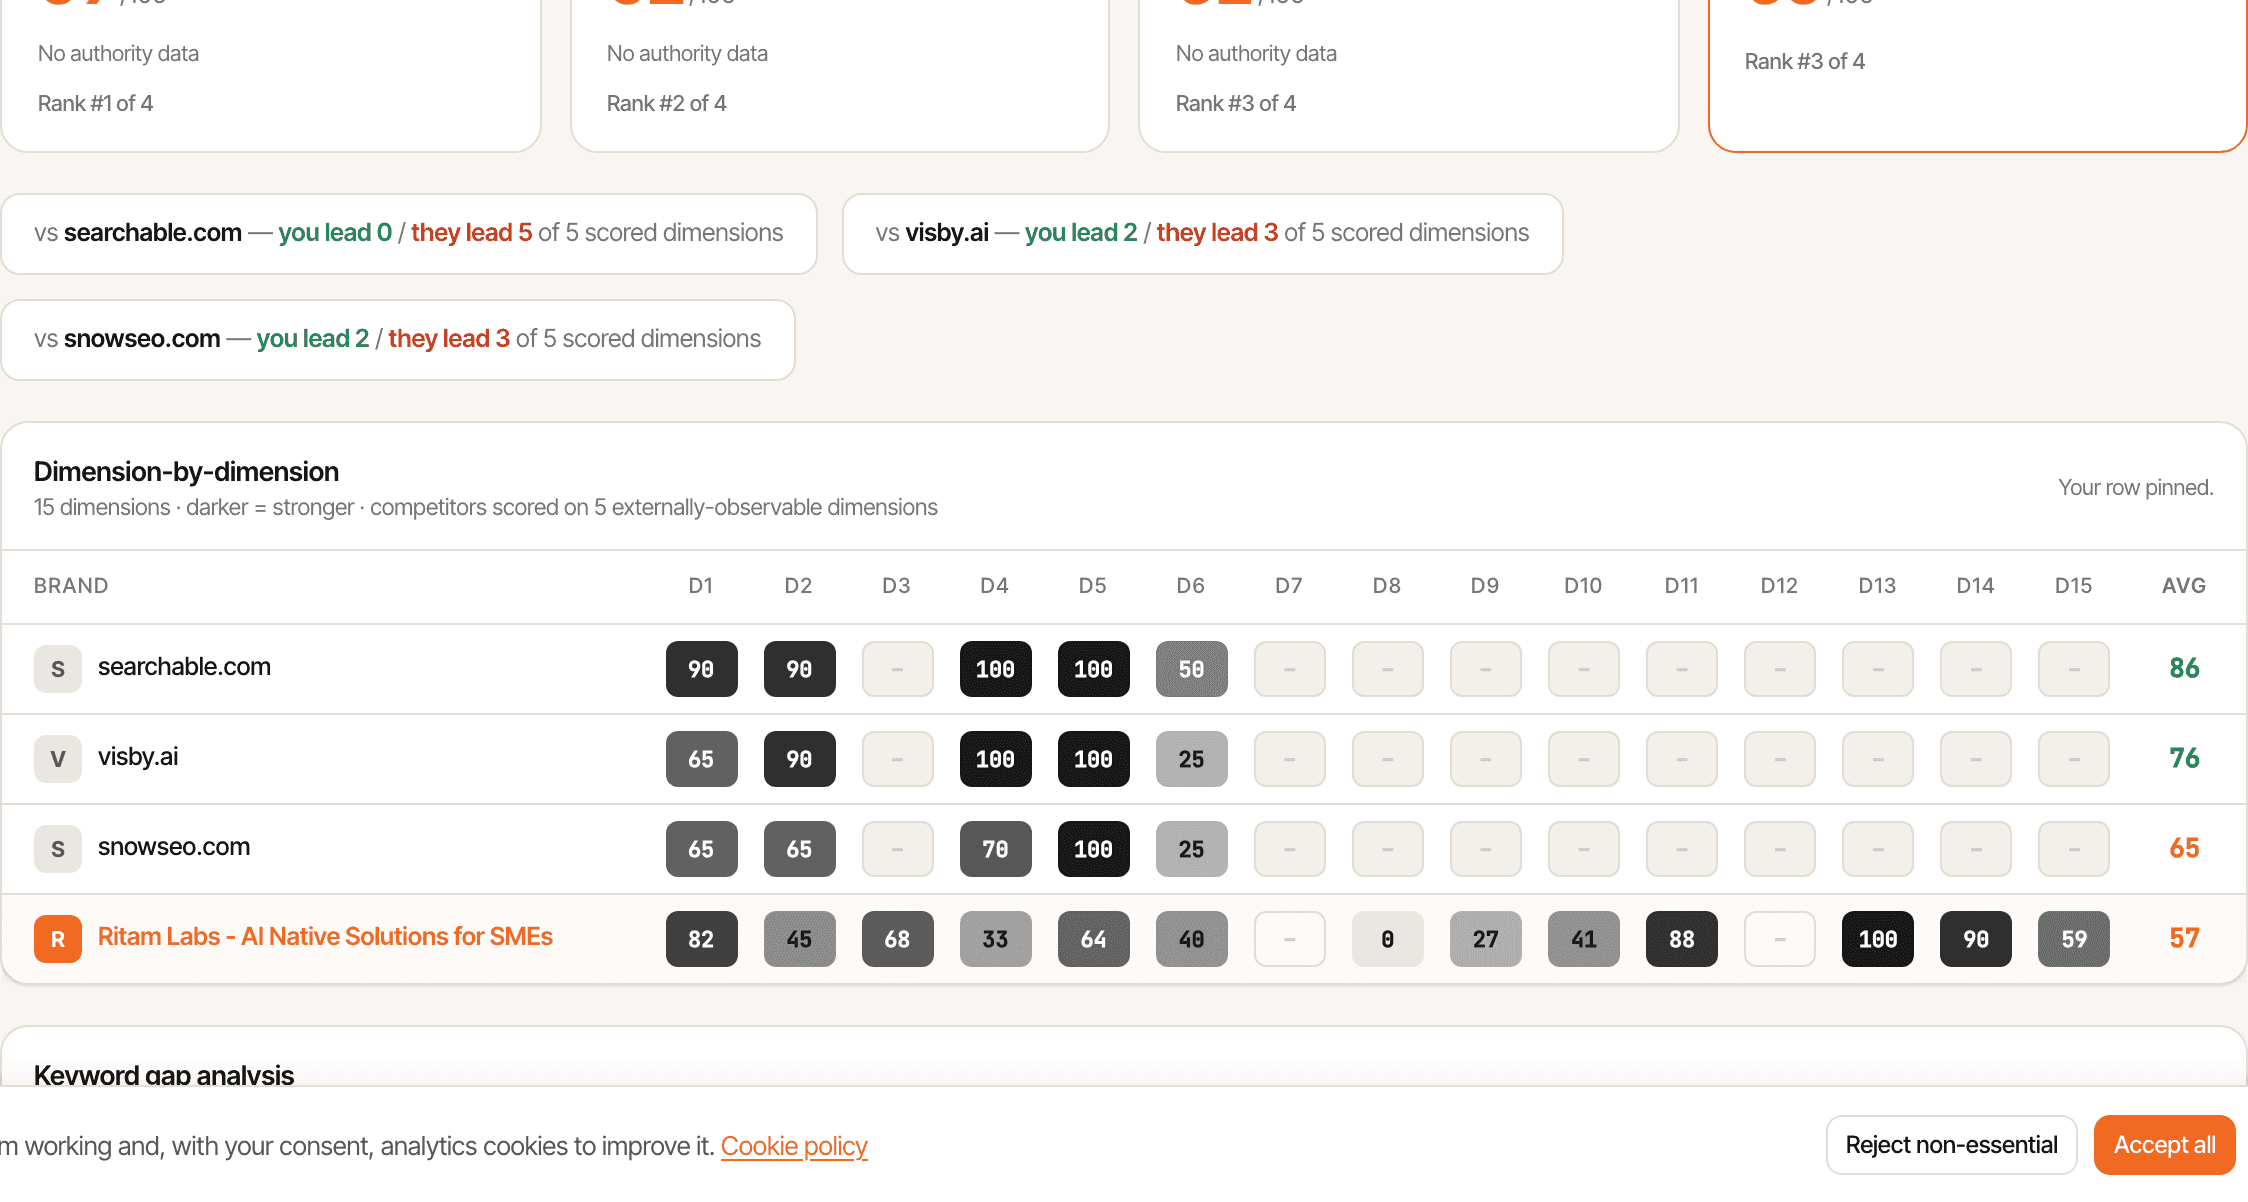
Task: Click the D1 column header
Action: [x=701, y=586]
